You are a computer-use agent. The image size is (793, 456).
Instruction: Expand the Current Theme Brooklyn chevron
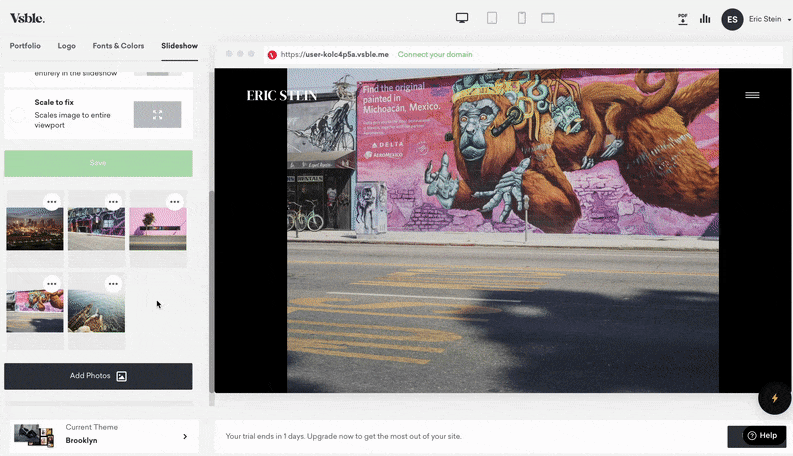185,436
